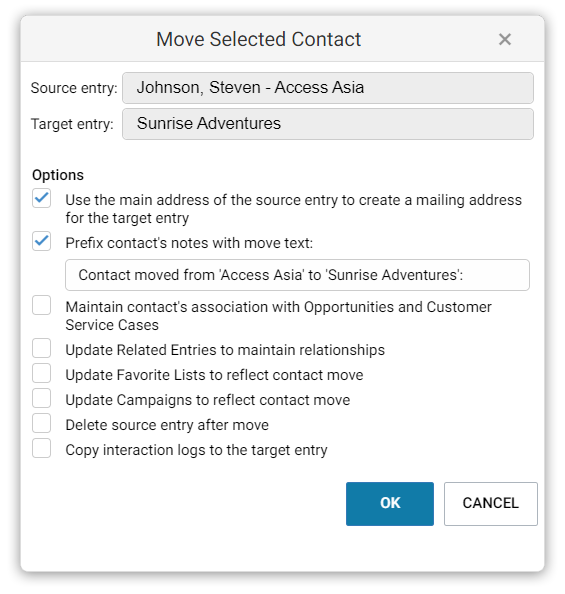565x594 pixels.
Task: Click the CANCEL button
Action: (x=491, y=503)
